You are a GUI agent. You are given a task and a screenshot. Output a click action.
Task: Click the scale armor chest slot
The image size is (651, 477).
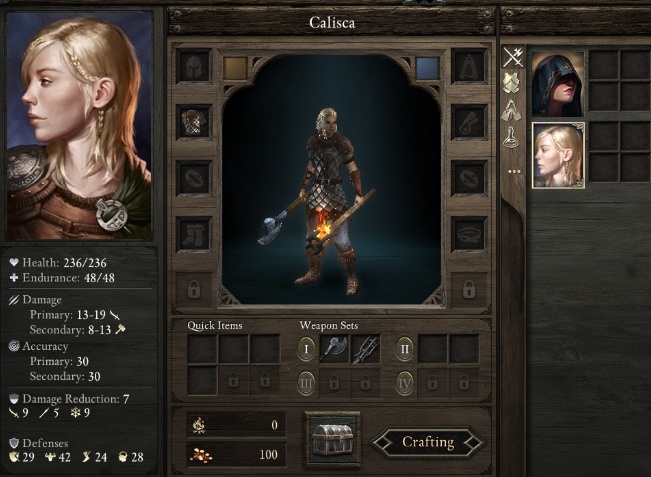(194, 122)
